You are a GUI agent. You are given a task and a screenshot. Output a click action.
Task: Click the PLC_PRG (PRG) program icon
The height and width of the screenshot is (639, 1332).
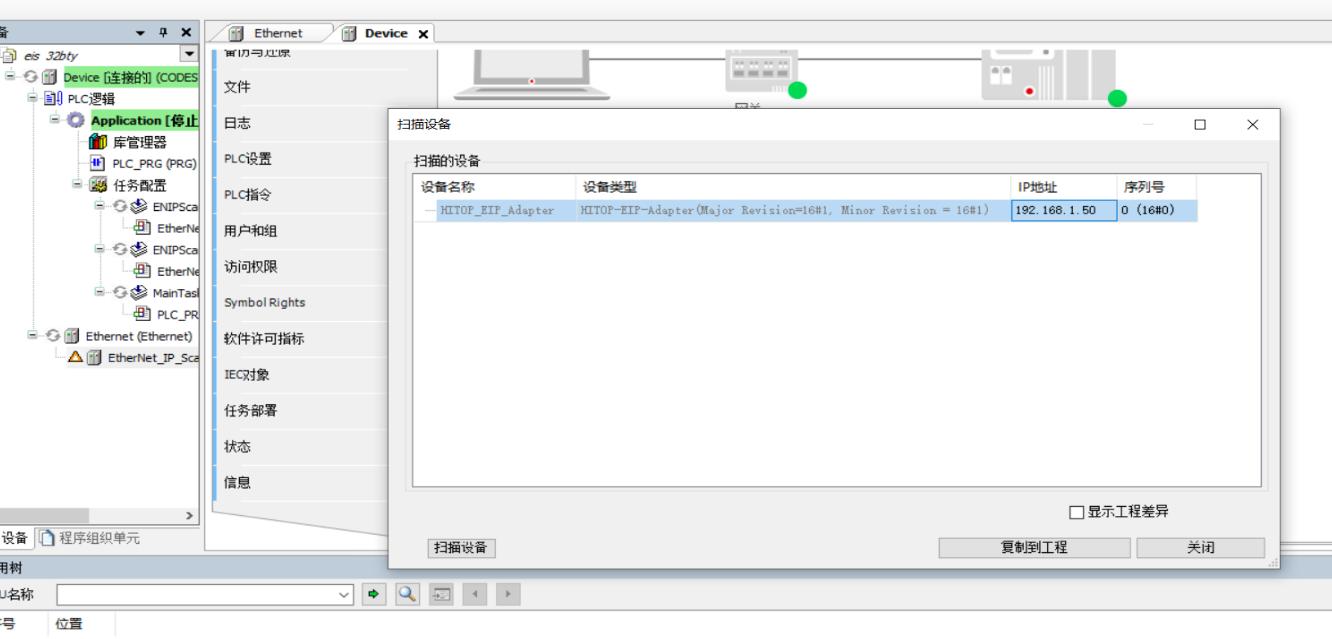tap(98, 163)
